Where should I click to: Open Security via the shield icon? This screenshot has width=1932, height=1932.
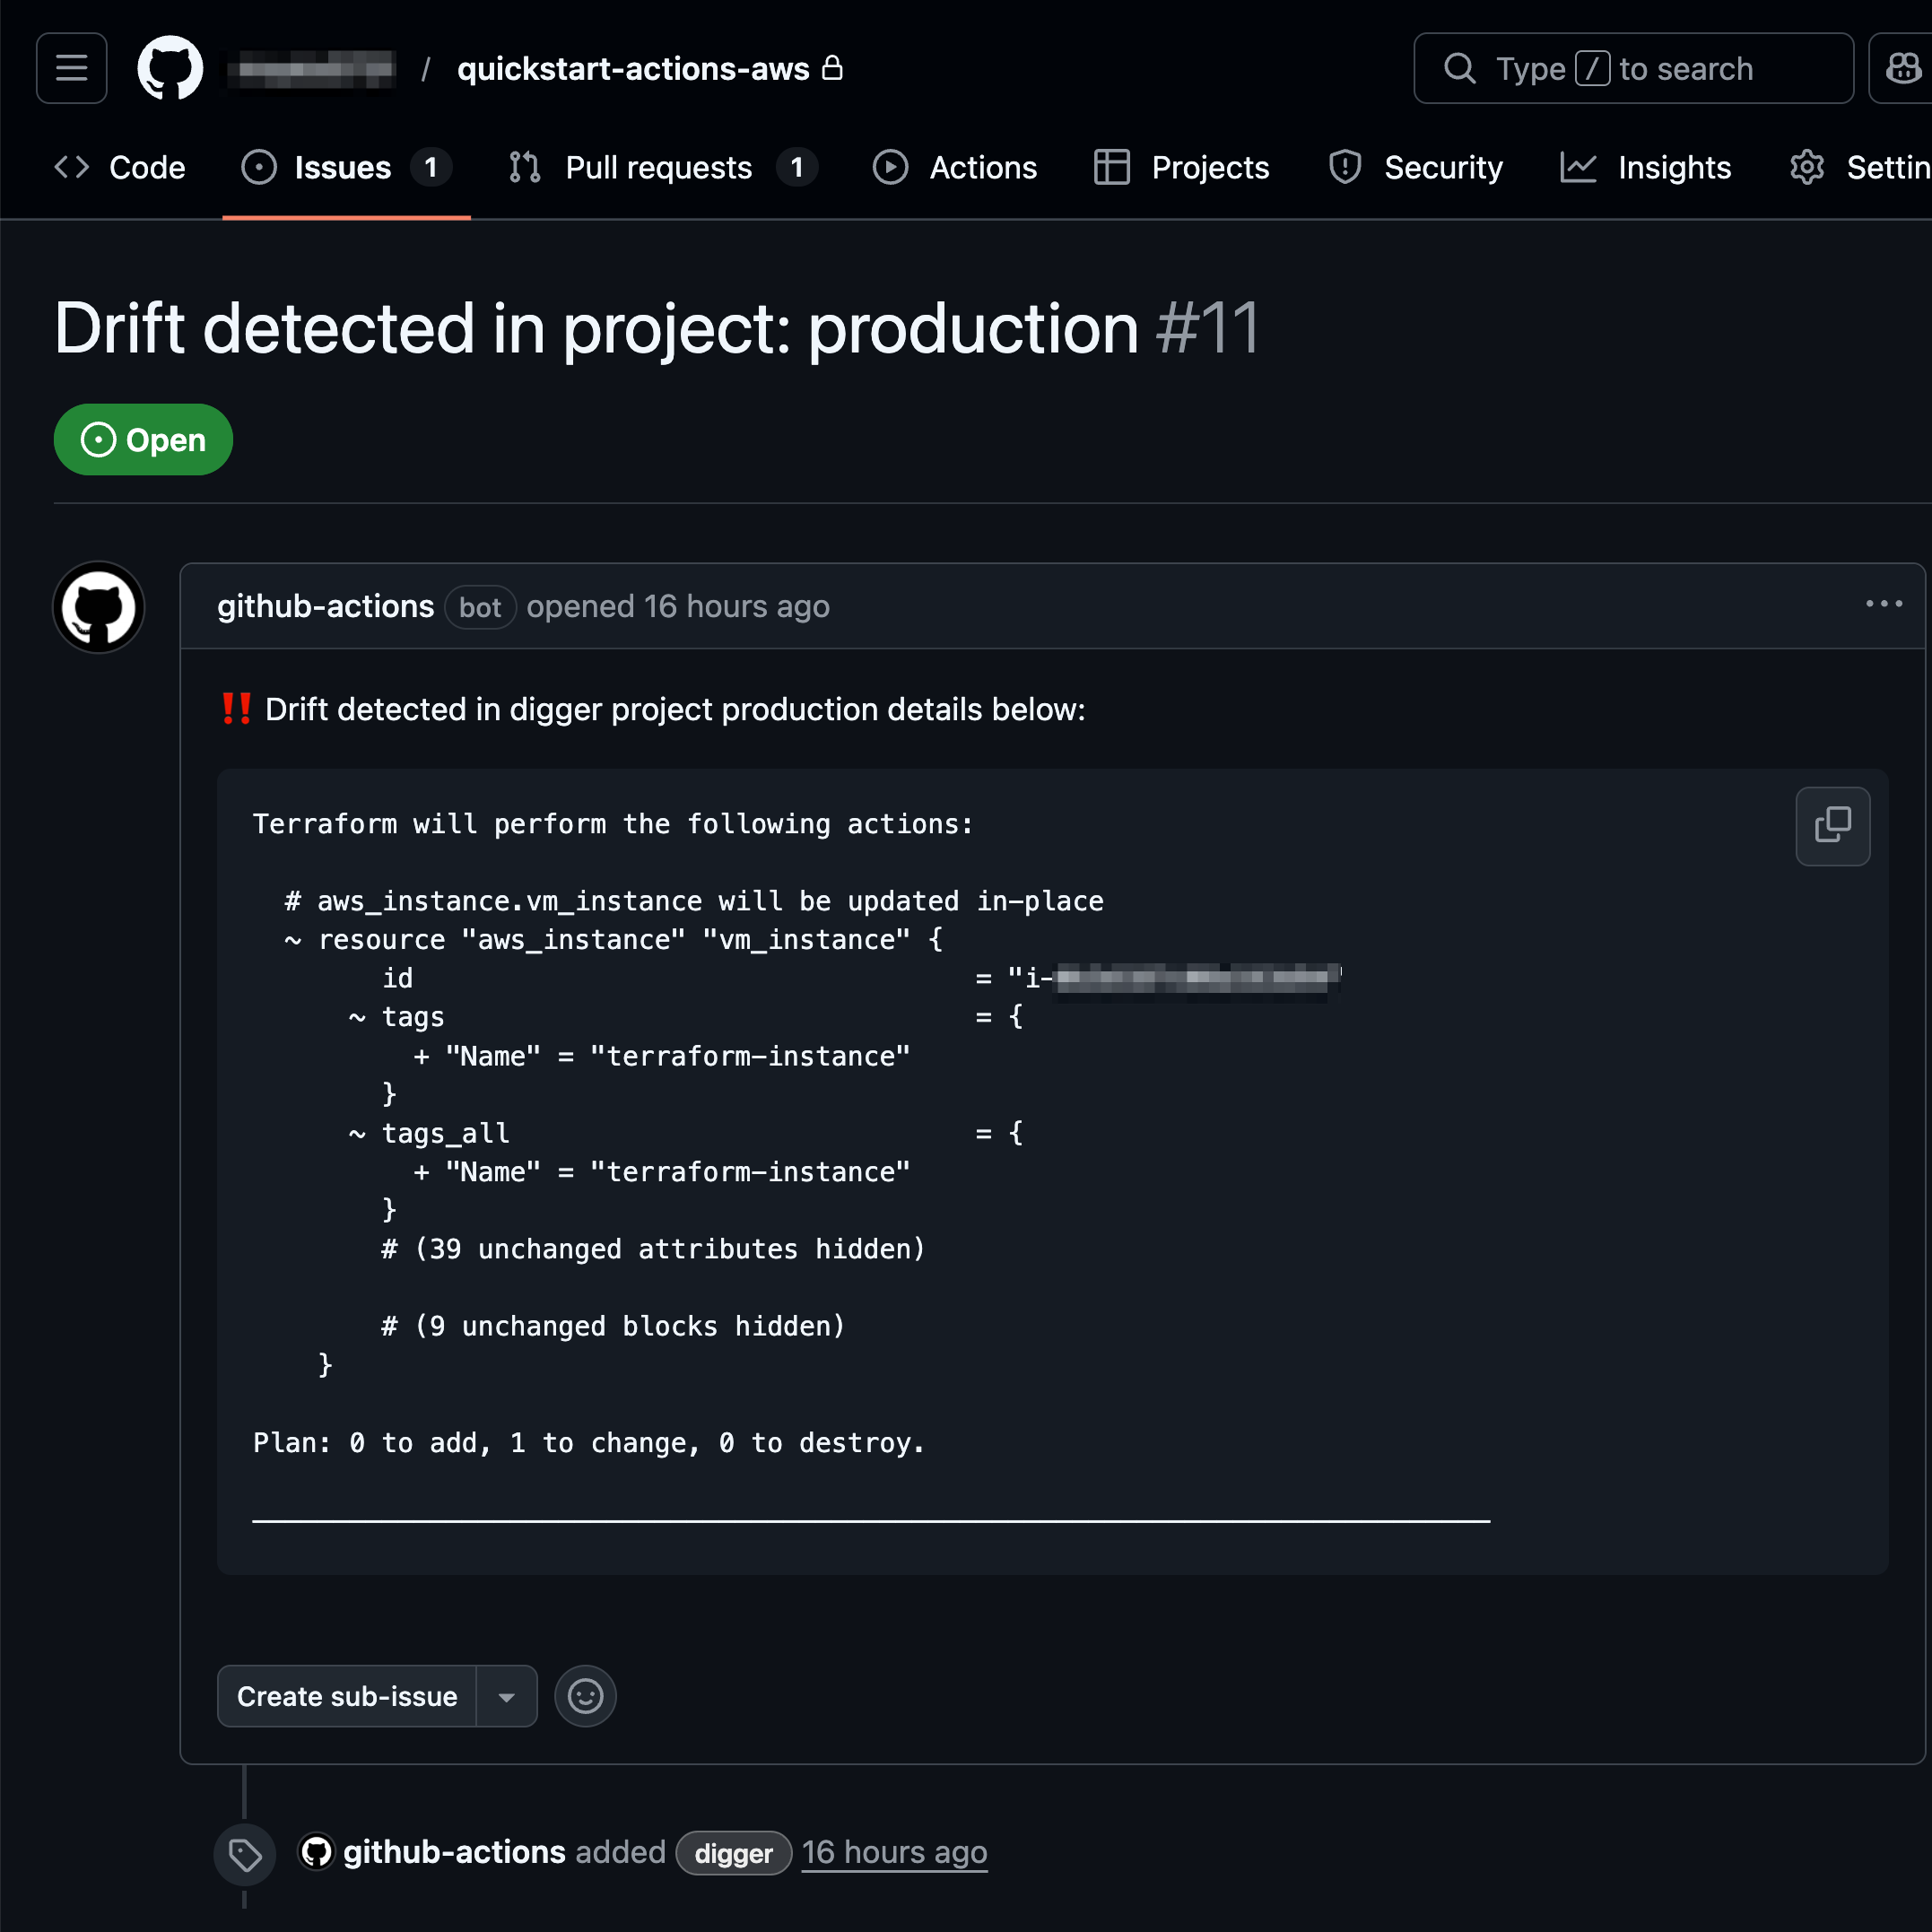click(x=1344, y=167)
